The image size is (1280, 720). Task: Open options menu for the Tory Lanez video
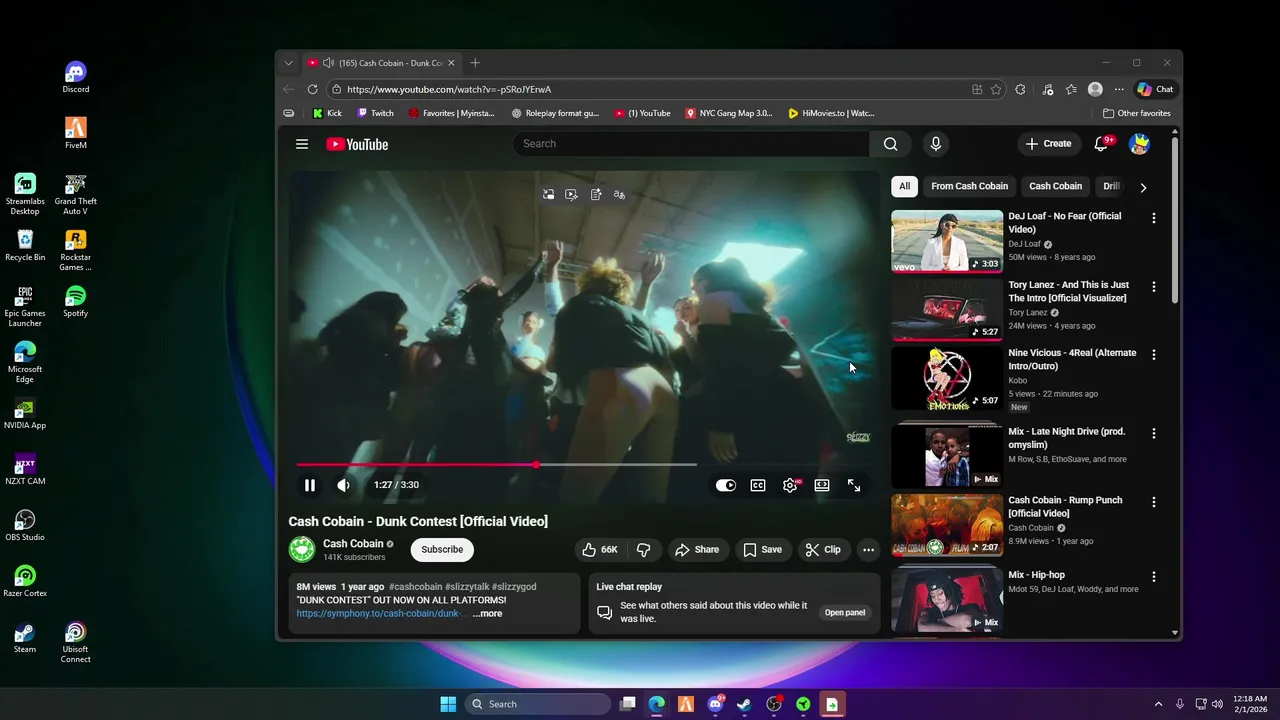click(1154, 287)
